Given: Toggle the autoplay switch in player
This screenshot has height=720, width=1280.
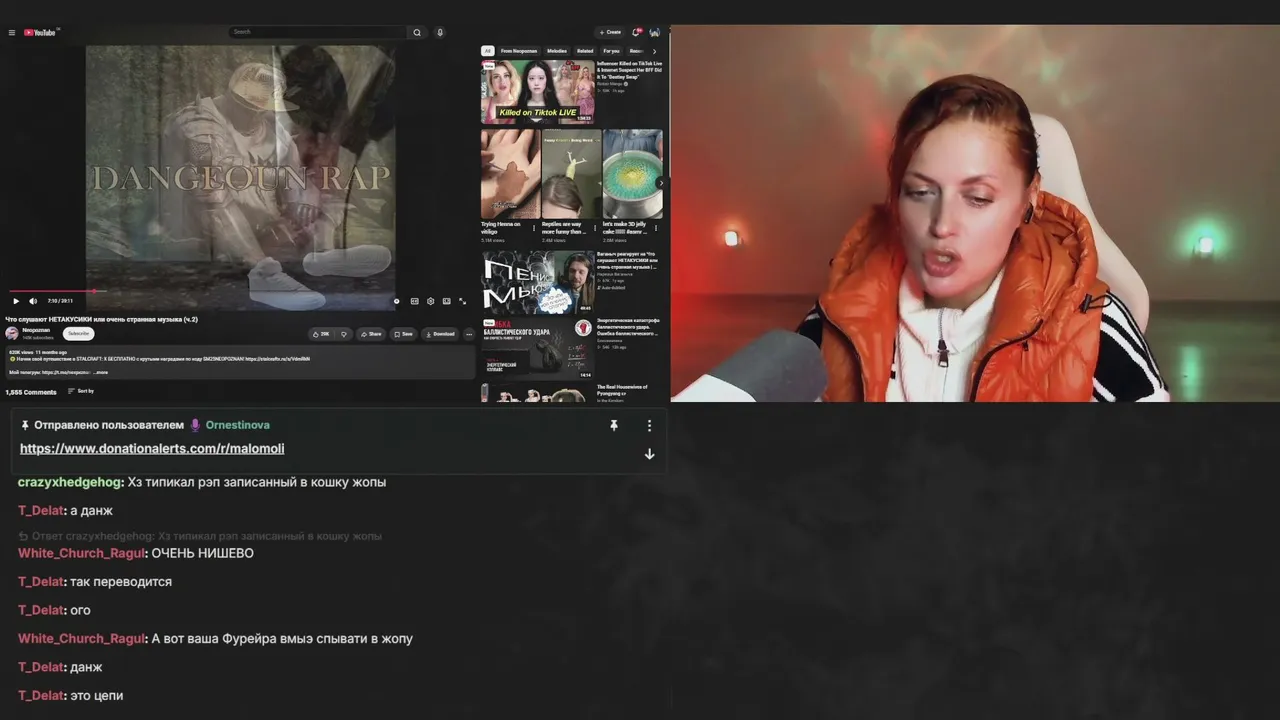Looking at the screenshot, I should click(x=397, y=301).
